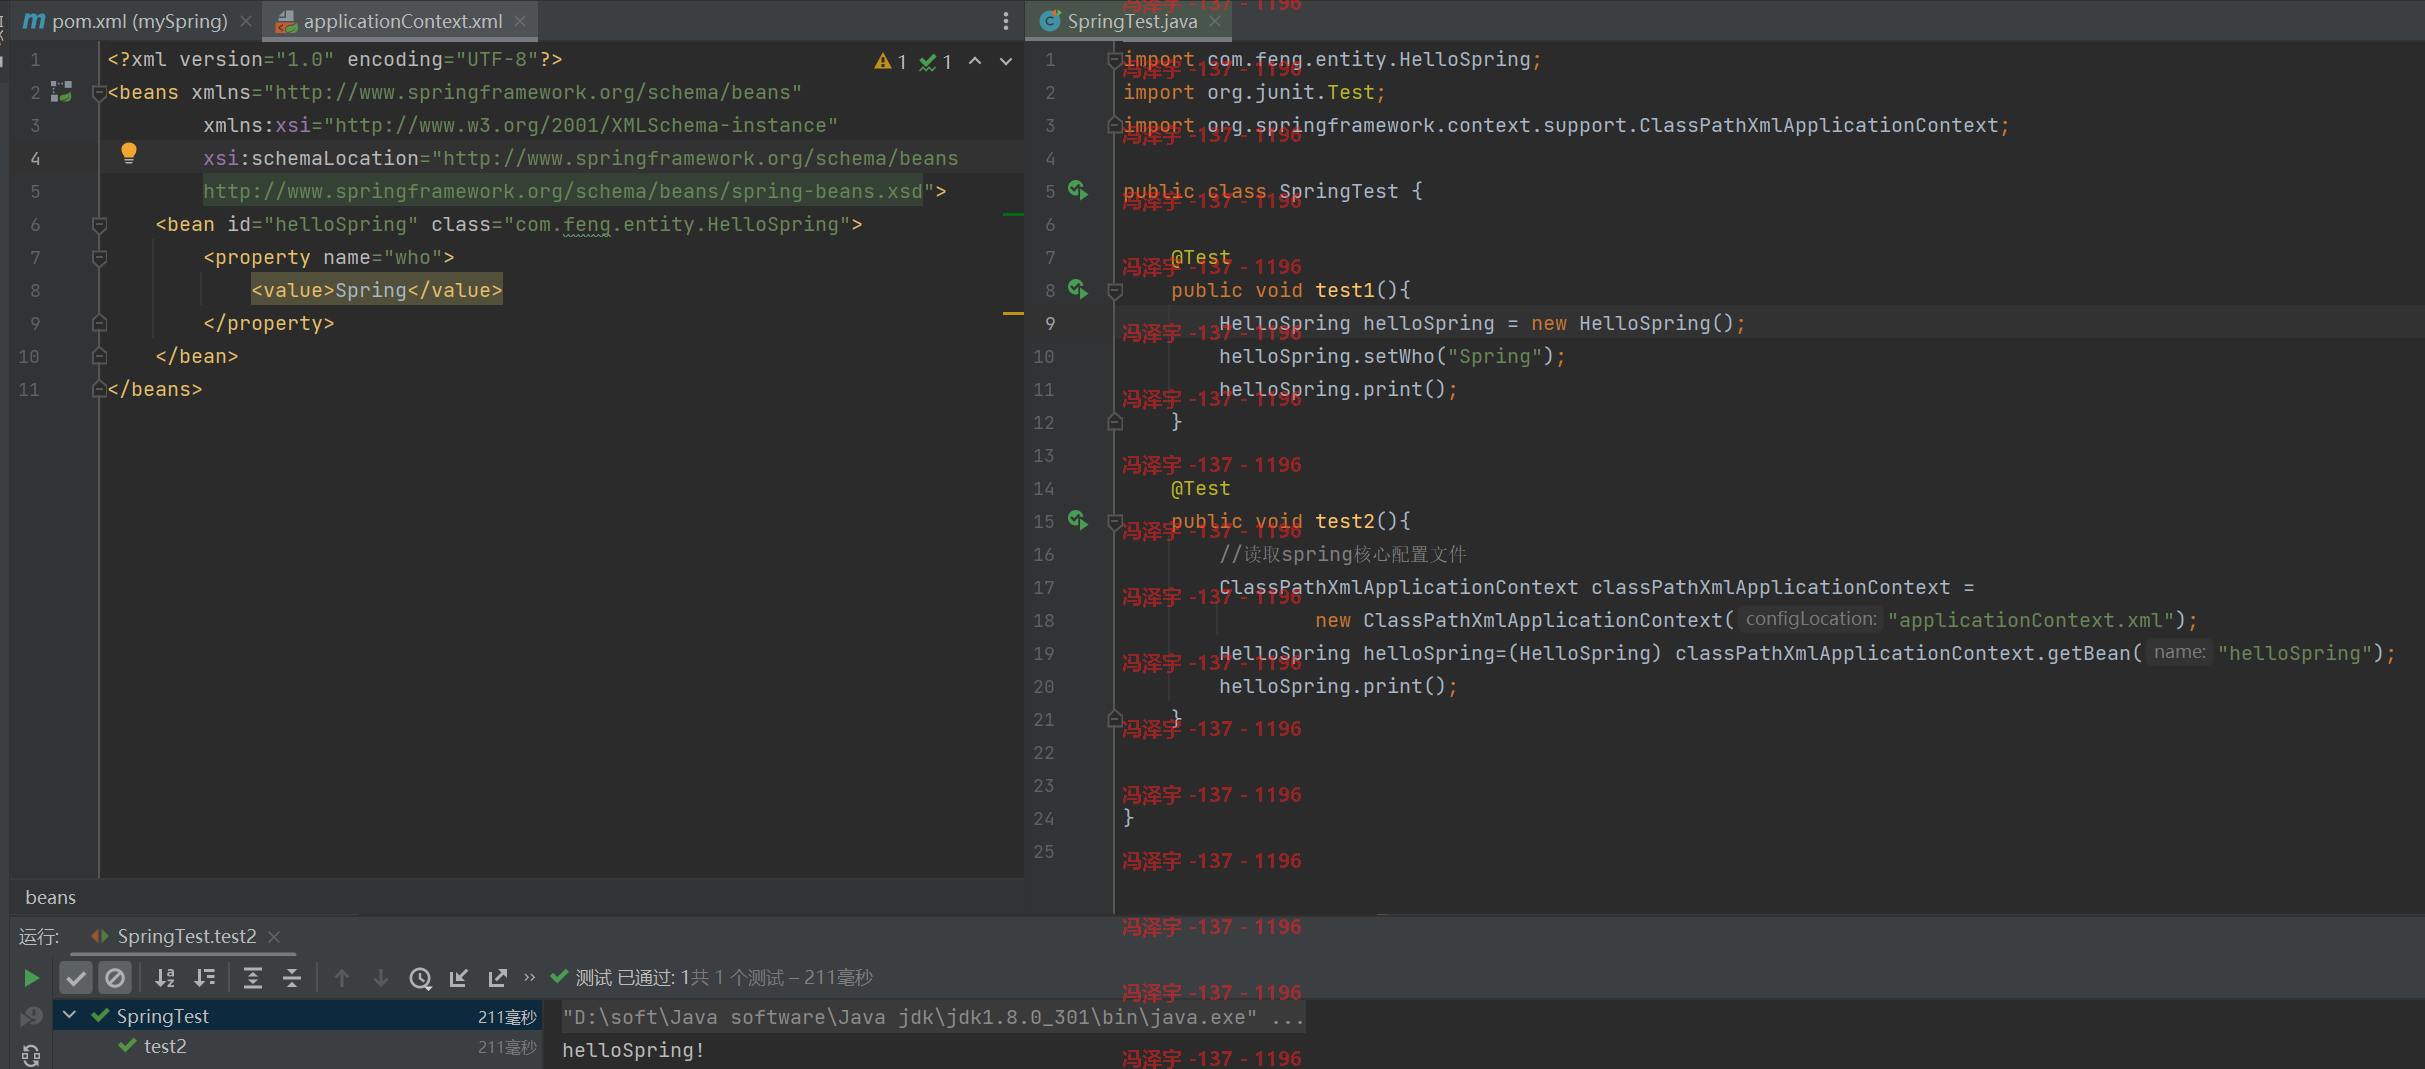Fold the beans element on XML line 2
This screenshot has height=1069, width=2425.
coord(99,93)
